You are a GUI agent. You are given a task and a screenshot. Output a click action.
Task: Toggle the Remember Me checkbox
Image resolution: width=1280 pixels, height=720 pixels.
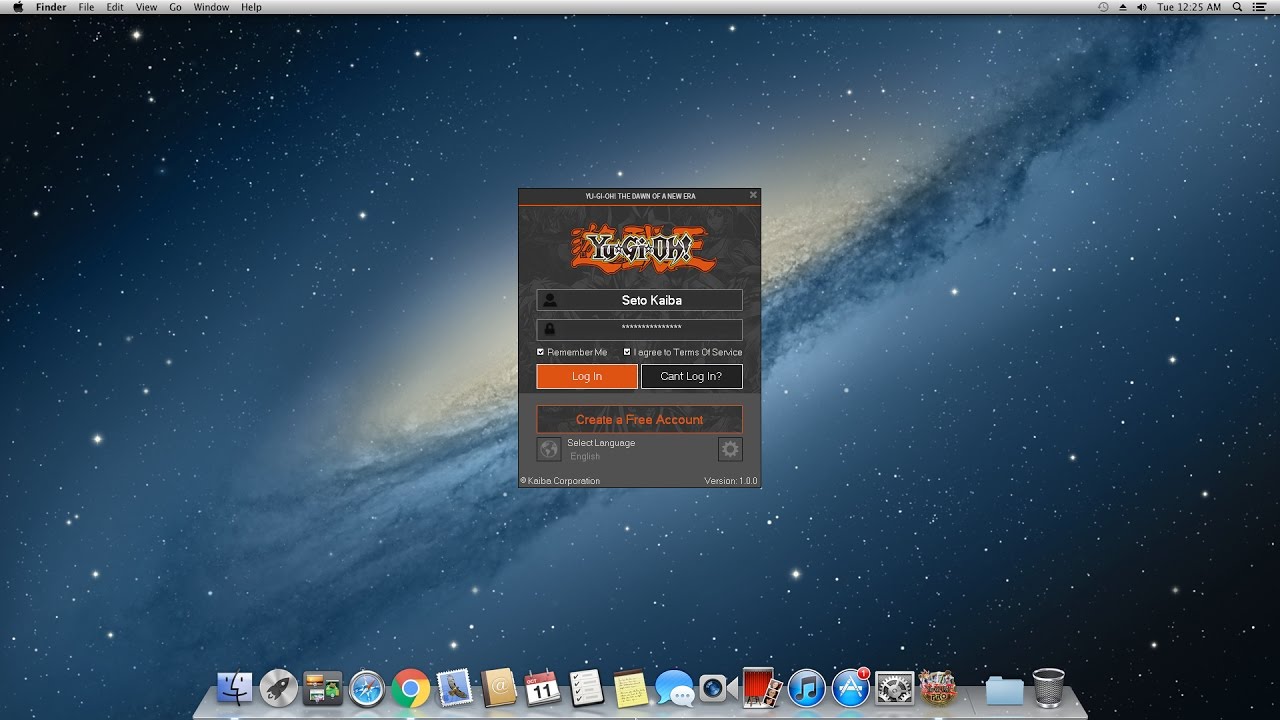pyautogui.click(x=541, y=352)
